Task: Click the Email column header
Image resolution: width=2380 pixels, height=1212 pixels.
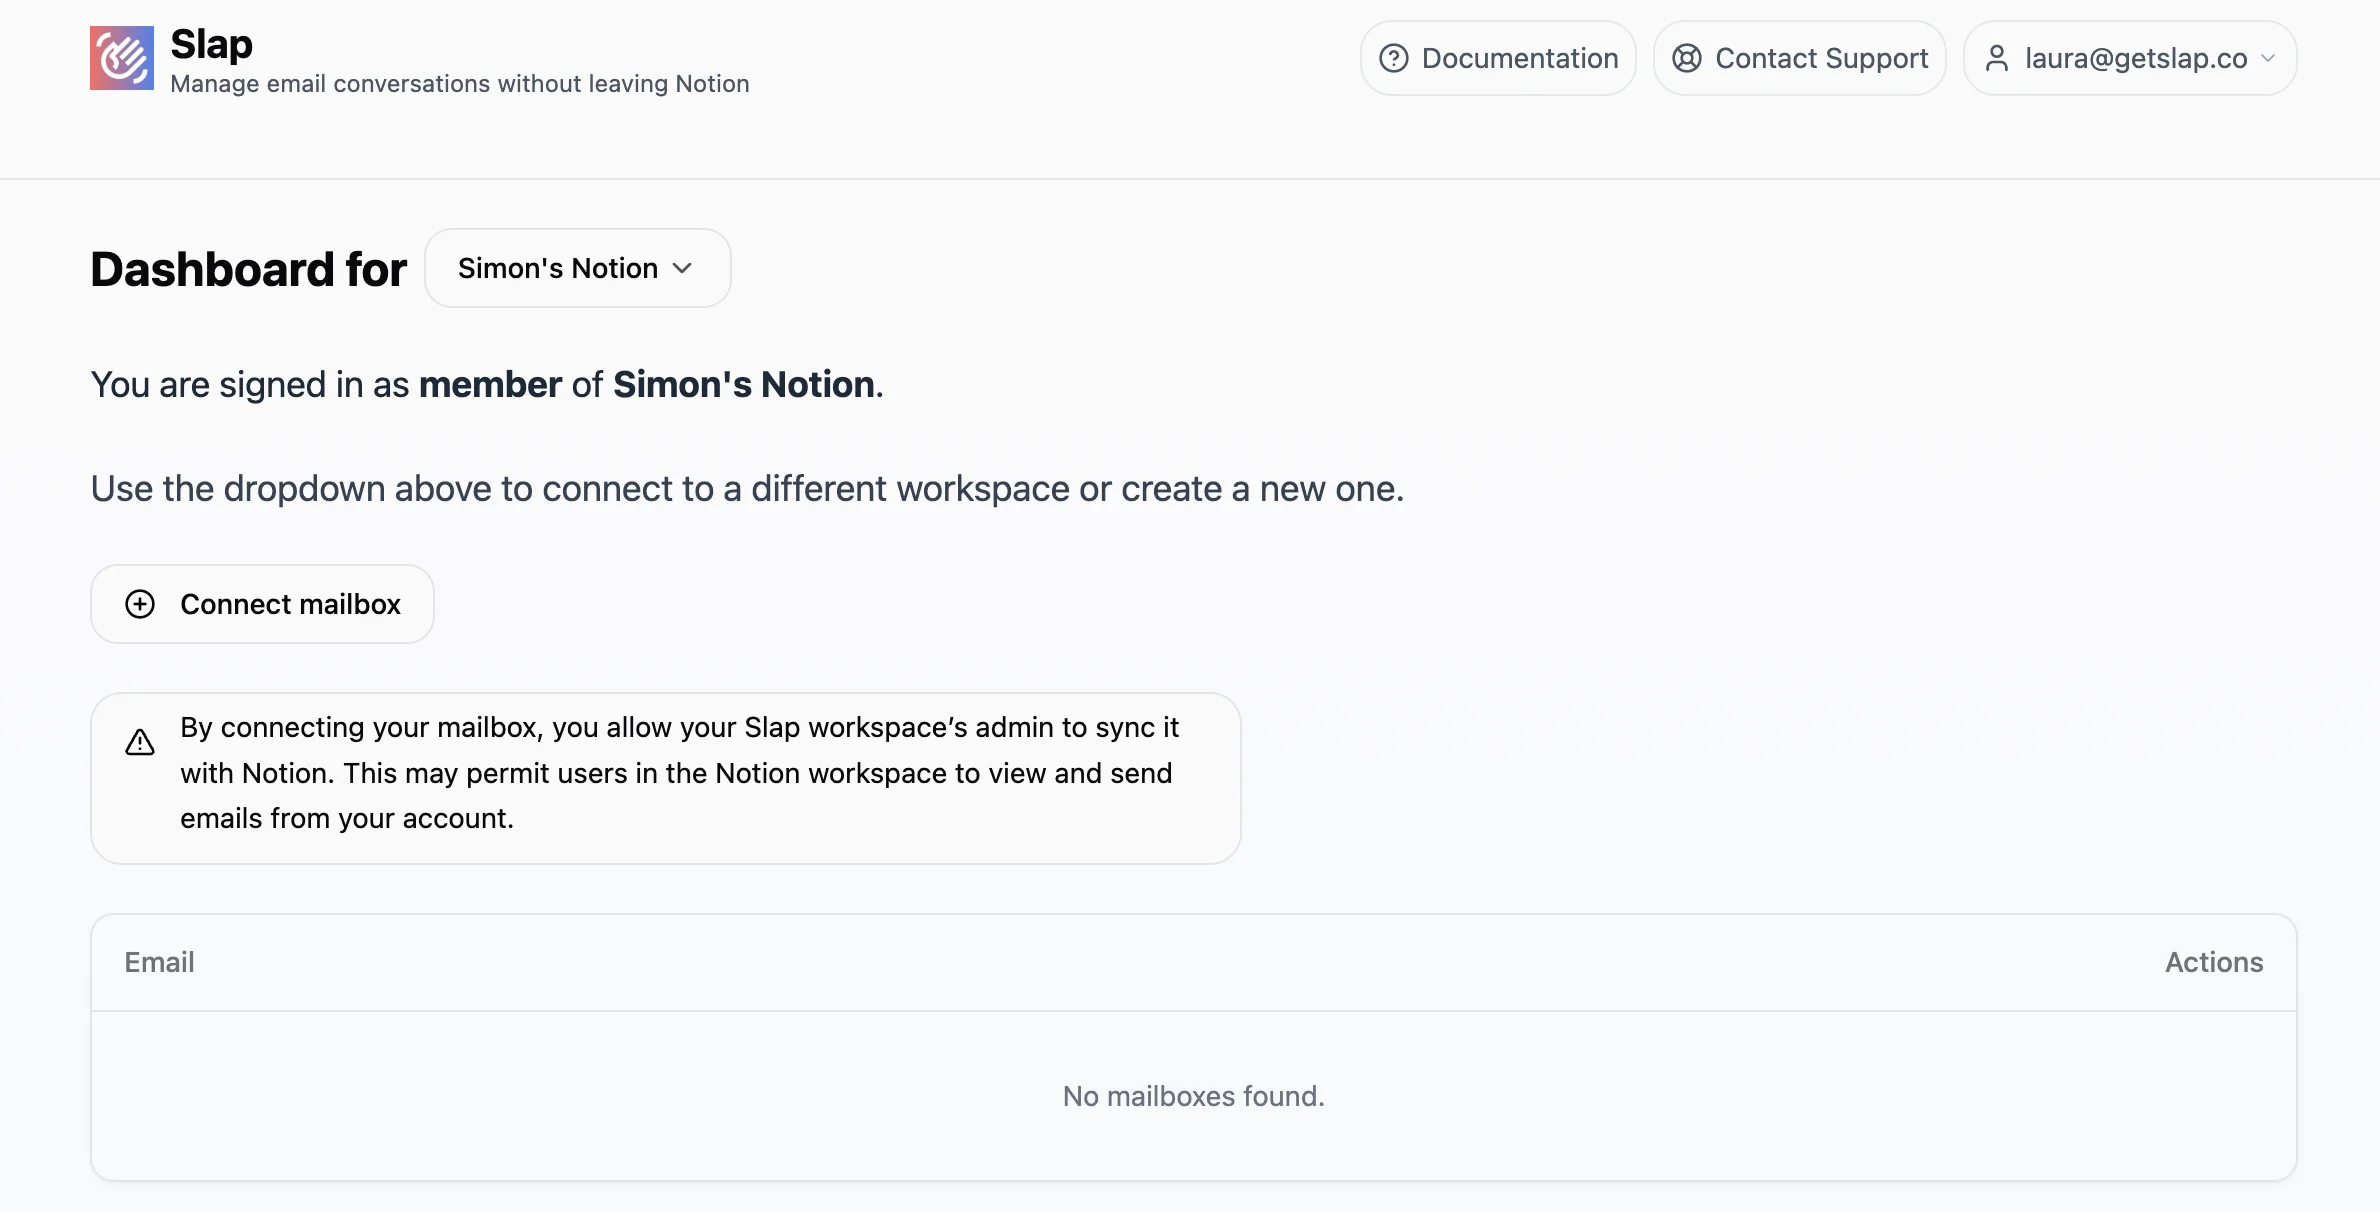Action: (159, 962)
